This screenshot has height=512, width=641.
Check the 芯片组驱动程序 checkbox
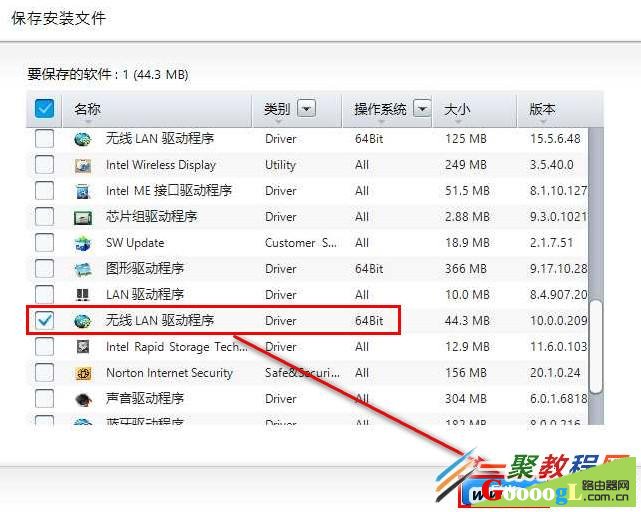(44, 217)
